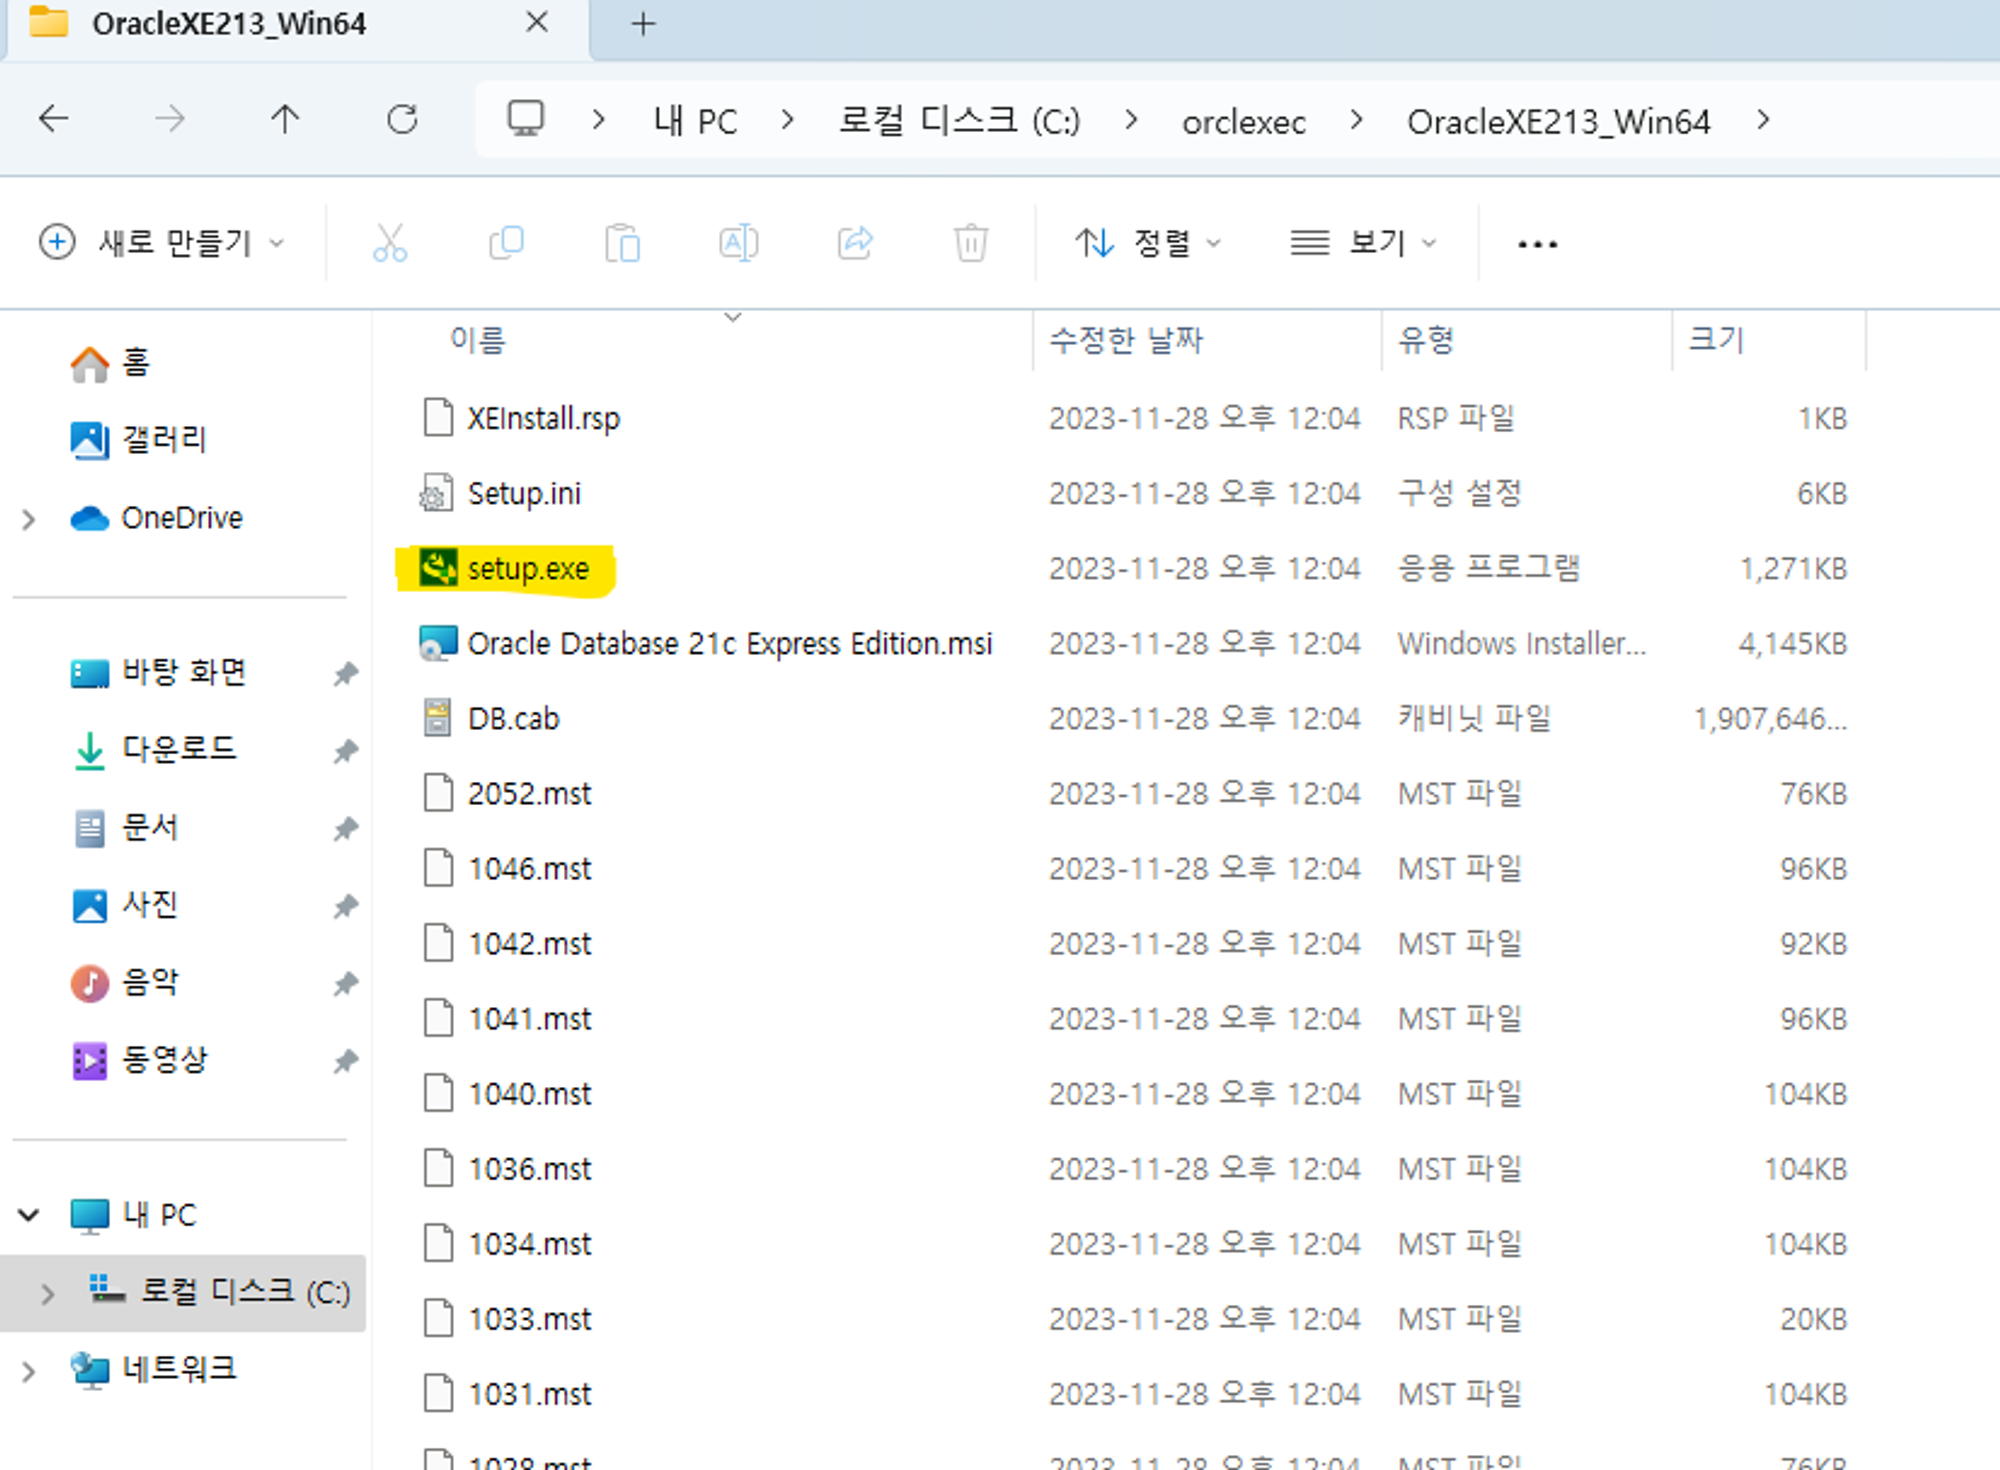Sort by 유형 (Type) column header
This screenshot has height=1470, width=2000.
click(1426, 340)
